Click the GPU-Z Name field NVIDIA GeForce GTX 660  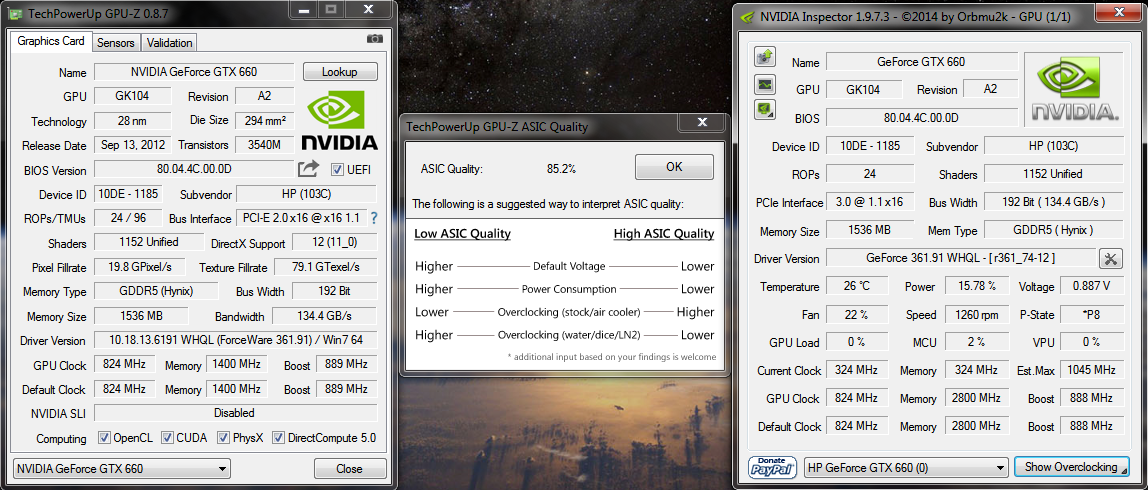click(194, 72)
